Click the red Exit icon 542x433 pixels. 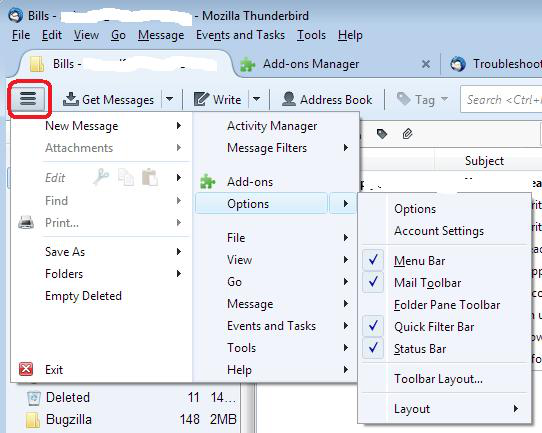[x=26, y=369]
